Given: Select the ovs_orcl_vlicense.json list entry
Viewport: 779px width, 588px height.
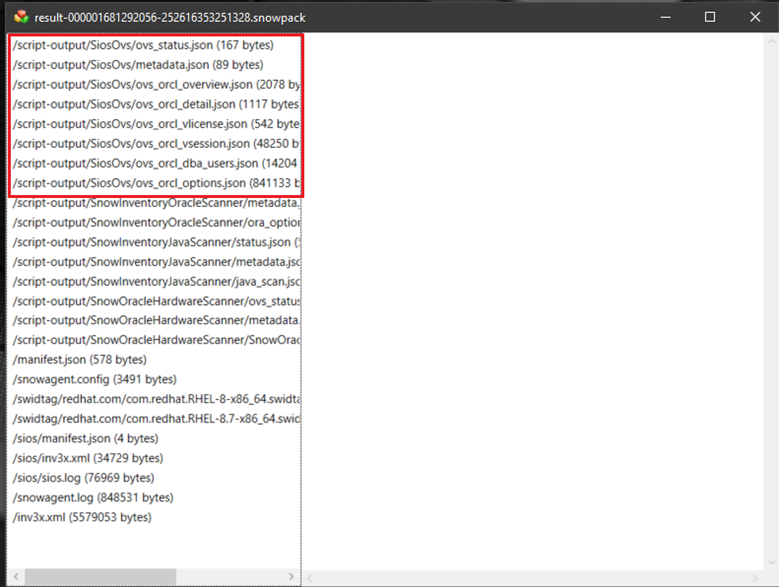Looking at the screenshot, I should click(x=156, y=124).
